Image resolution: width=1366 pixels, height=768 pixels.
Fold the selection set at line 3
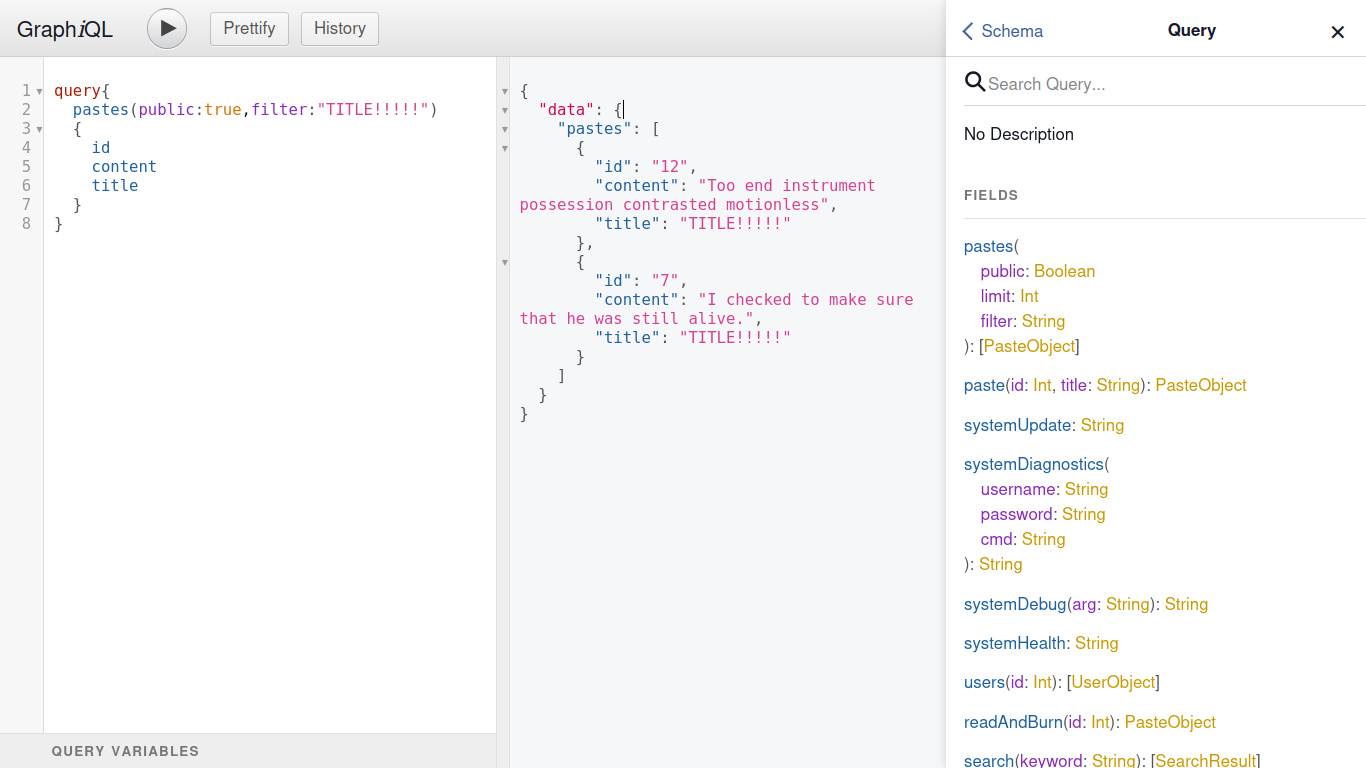tap(39, 129)
